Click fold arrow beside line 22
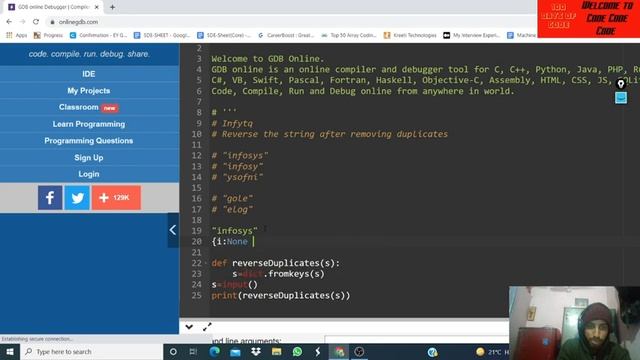 pos(205,263)
